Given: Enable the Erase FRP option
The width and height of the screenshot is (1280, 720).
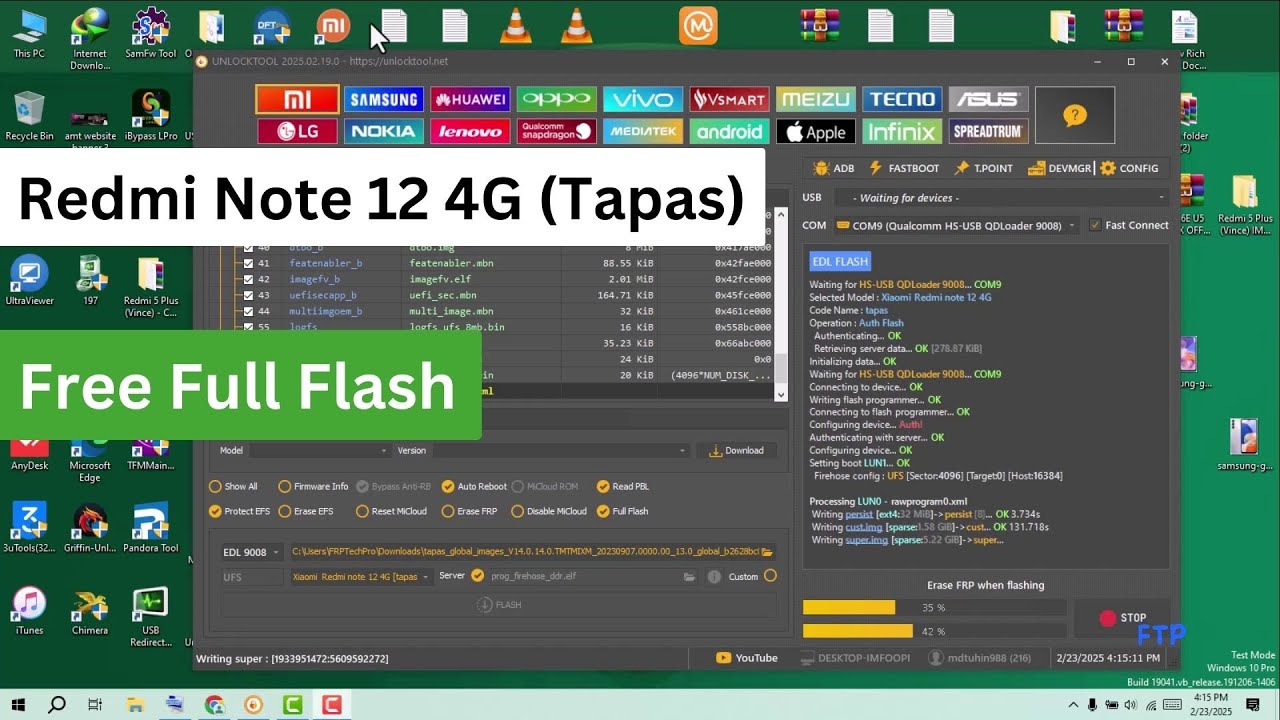Looking at the screenshot, I should coord(469,511).
